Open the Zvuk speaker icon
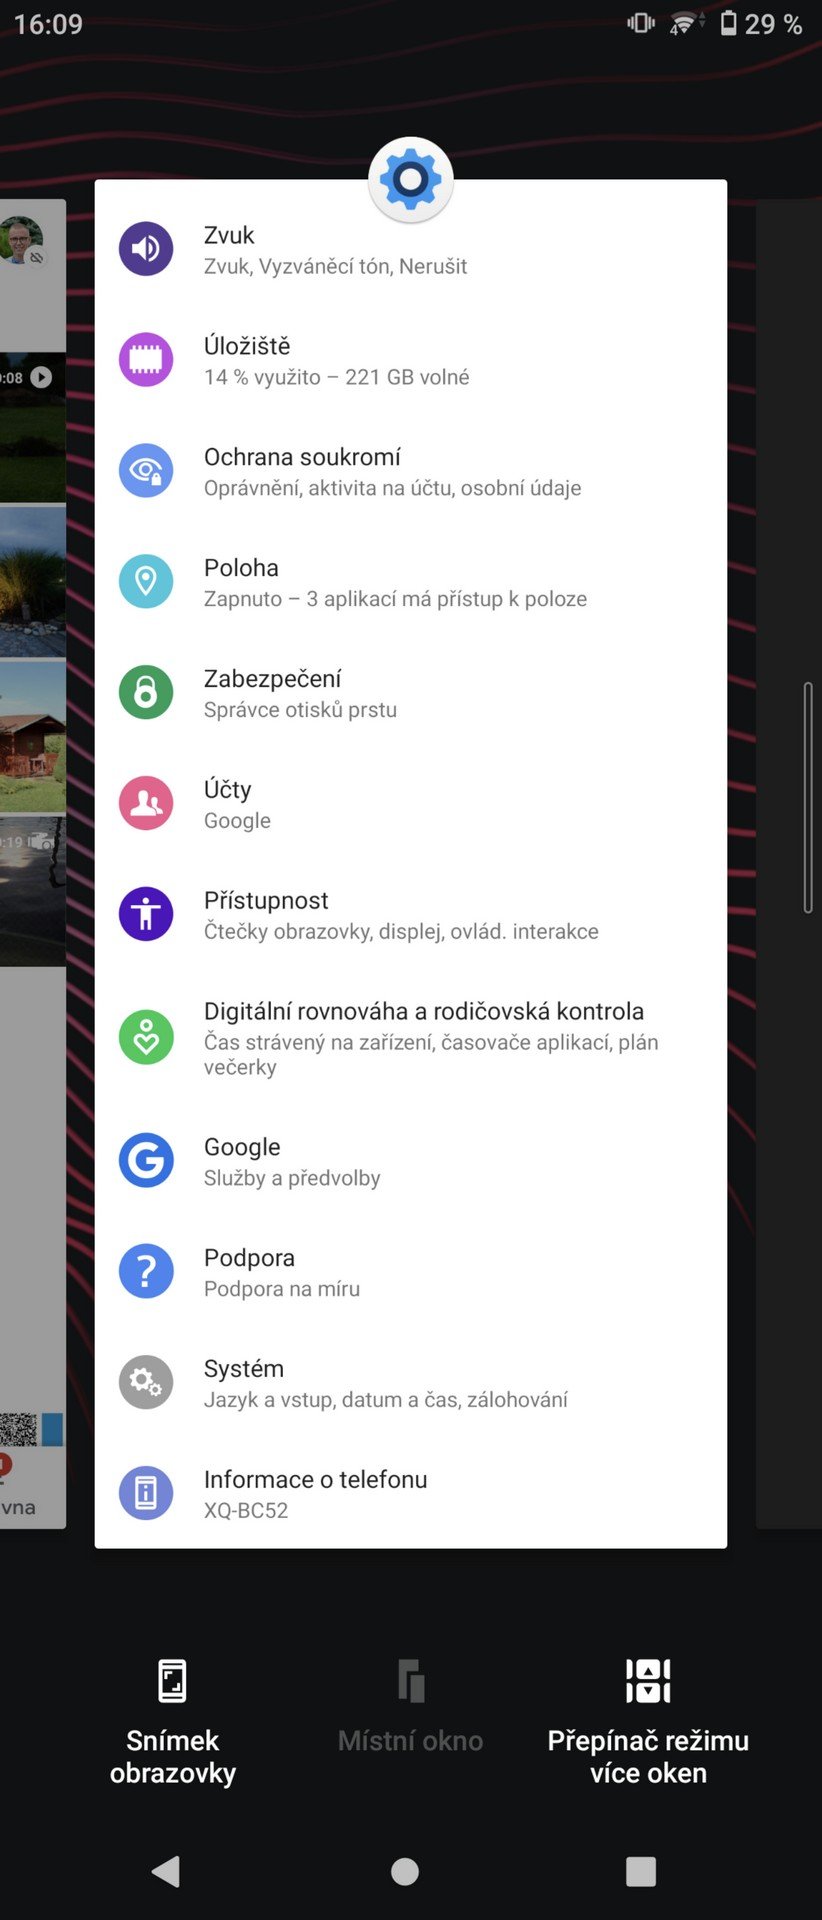This screenshot has height=1920, width=822. coord(146,249)
